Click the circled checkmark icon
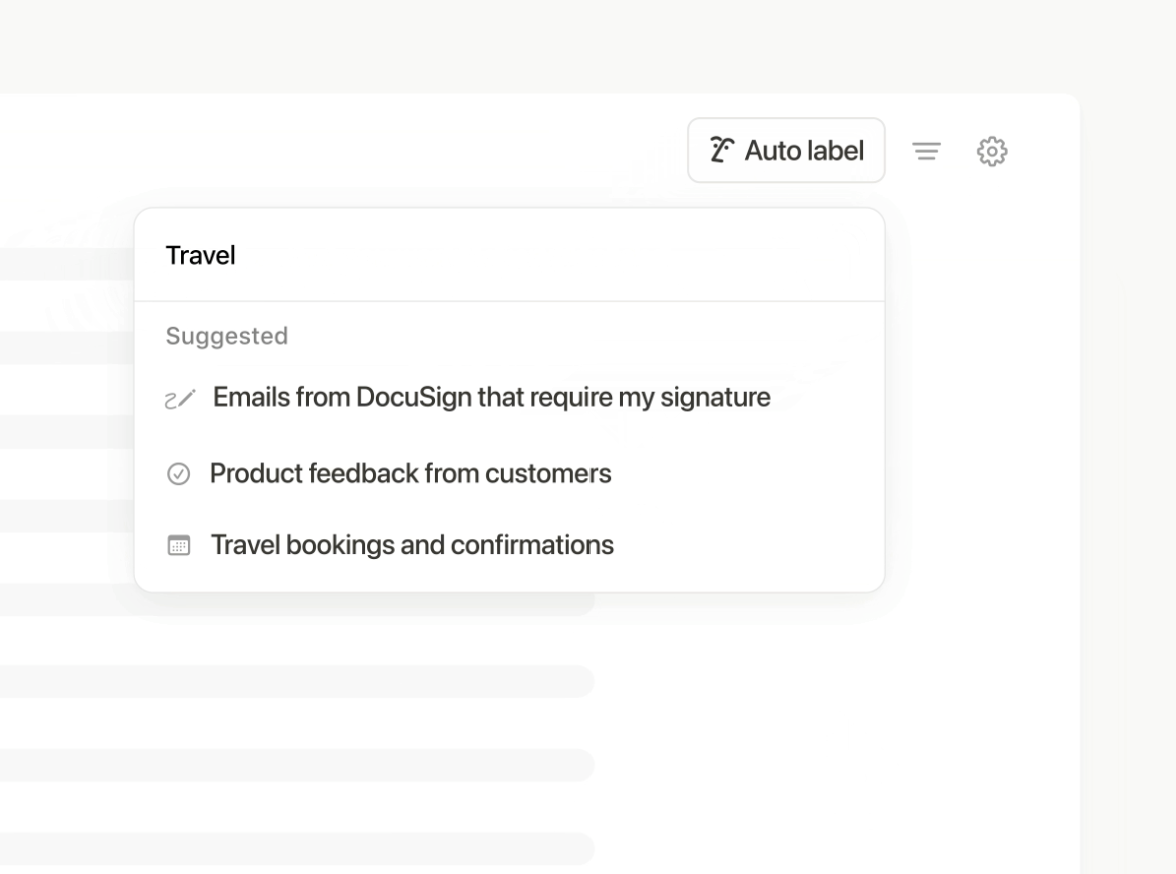The width and height of the screenshot is (1176, 874). pyautogui.click(x=178, y=474)
